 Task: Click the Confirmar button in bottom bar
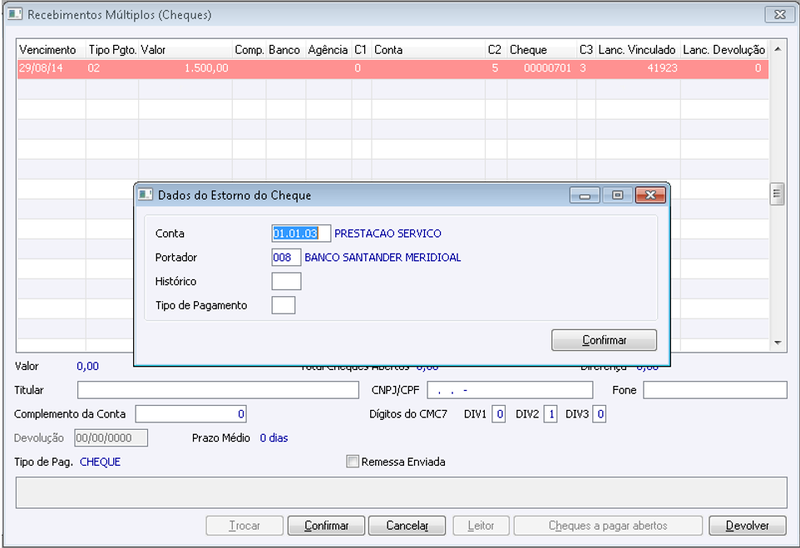tap(326, 526)
